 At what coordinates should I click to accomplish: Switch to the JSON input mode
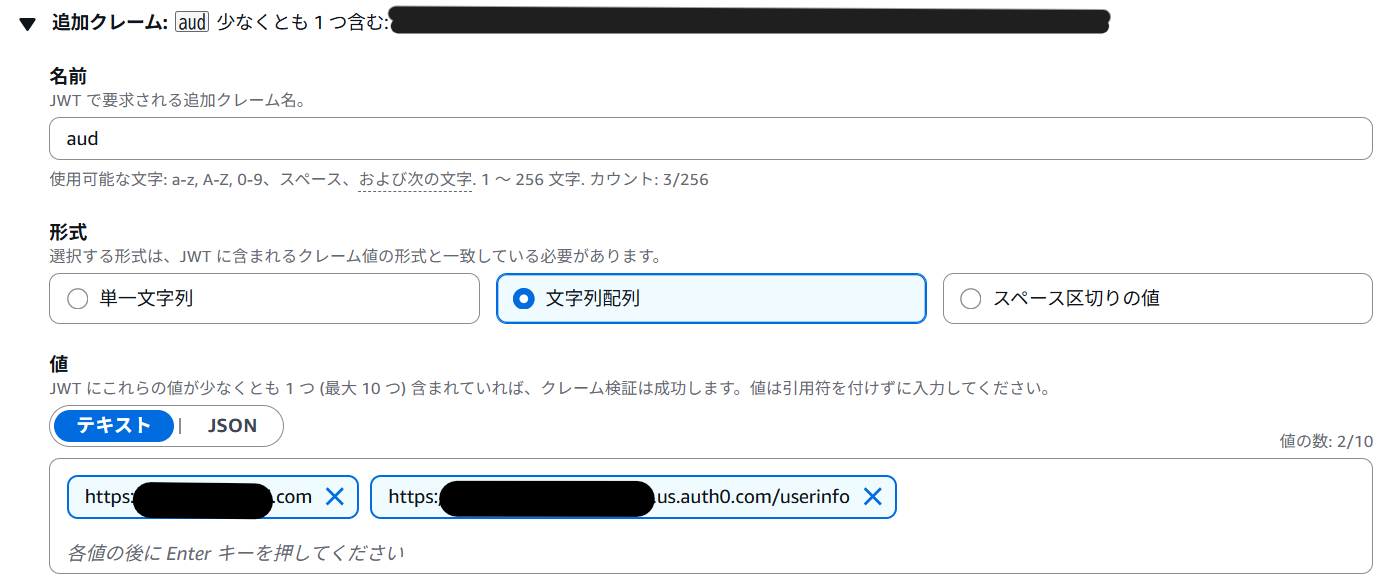pyautogui.click(x=233, y=426)
